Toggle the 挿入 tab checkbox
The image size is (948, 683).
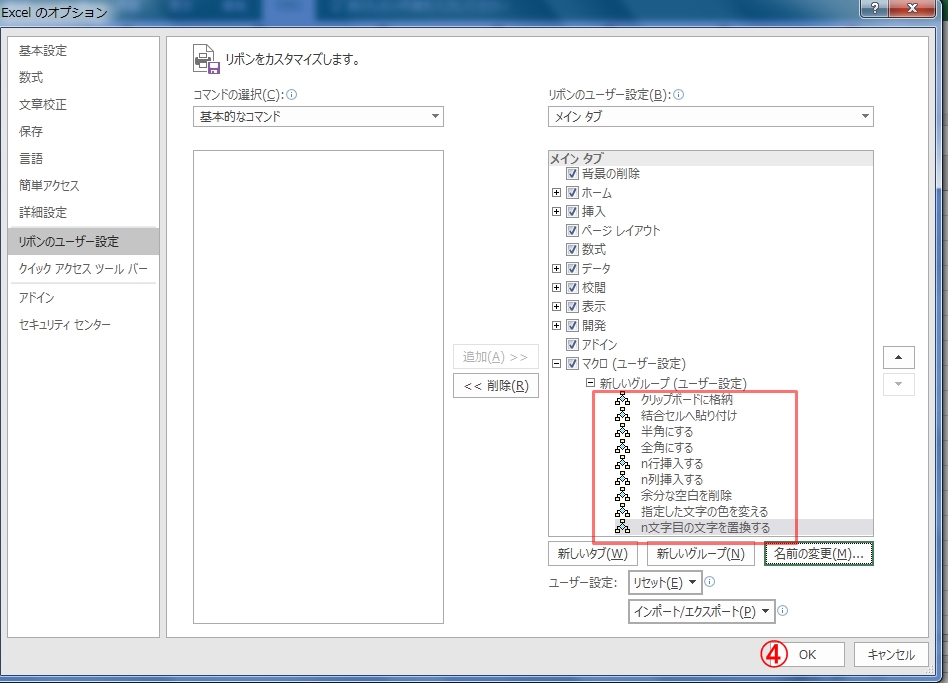pos(572,212)
